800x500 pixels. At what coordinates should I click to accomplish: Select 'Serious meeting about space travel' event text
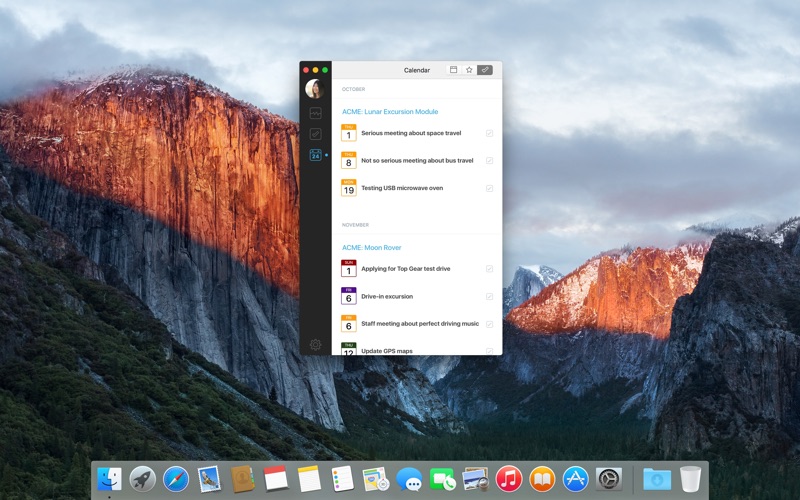pyautogui.click(x=411, y=133)
